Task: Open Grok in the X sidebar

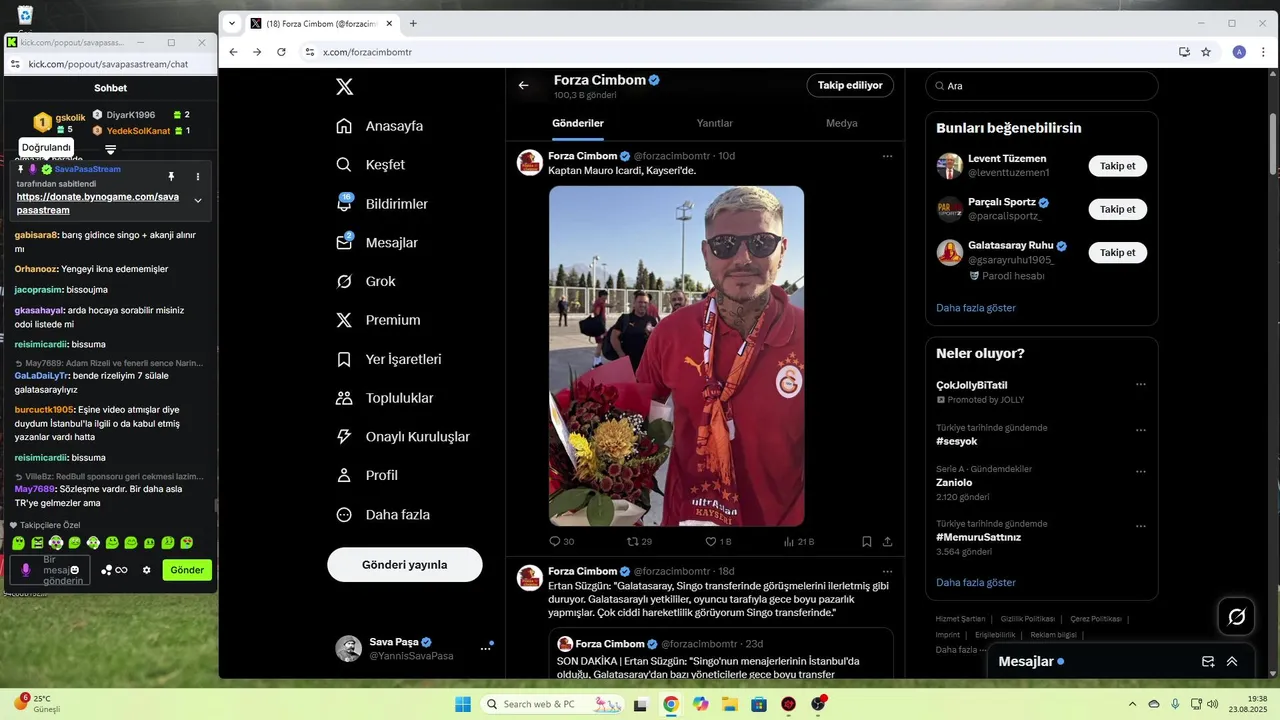Action: [x=366, y=282]
